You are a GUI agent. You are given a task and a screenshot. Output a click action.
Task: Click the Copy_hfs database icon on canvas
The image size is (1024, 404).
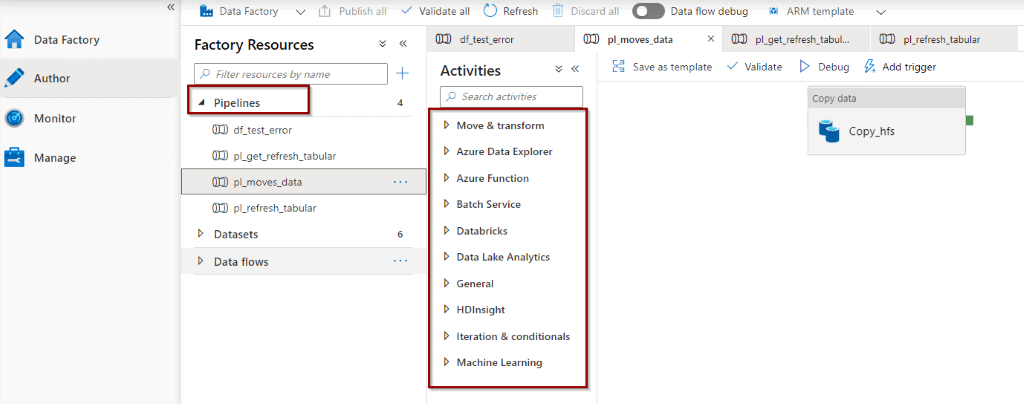(x=829, y=131)
